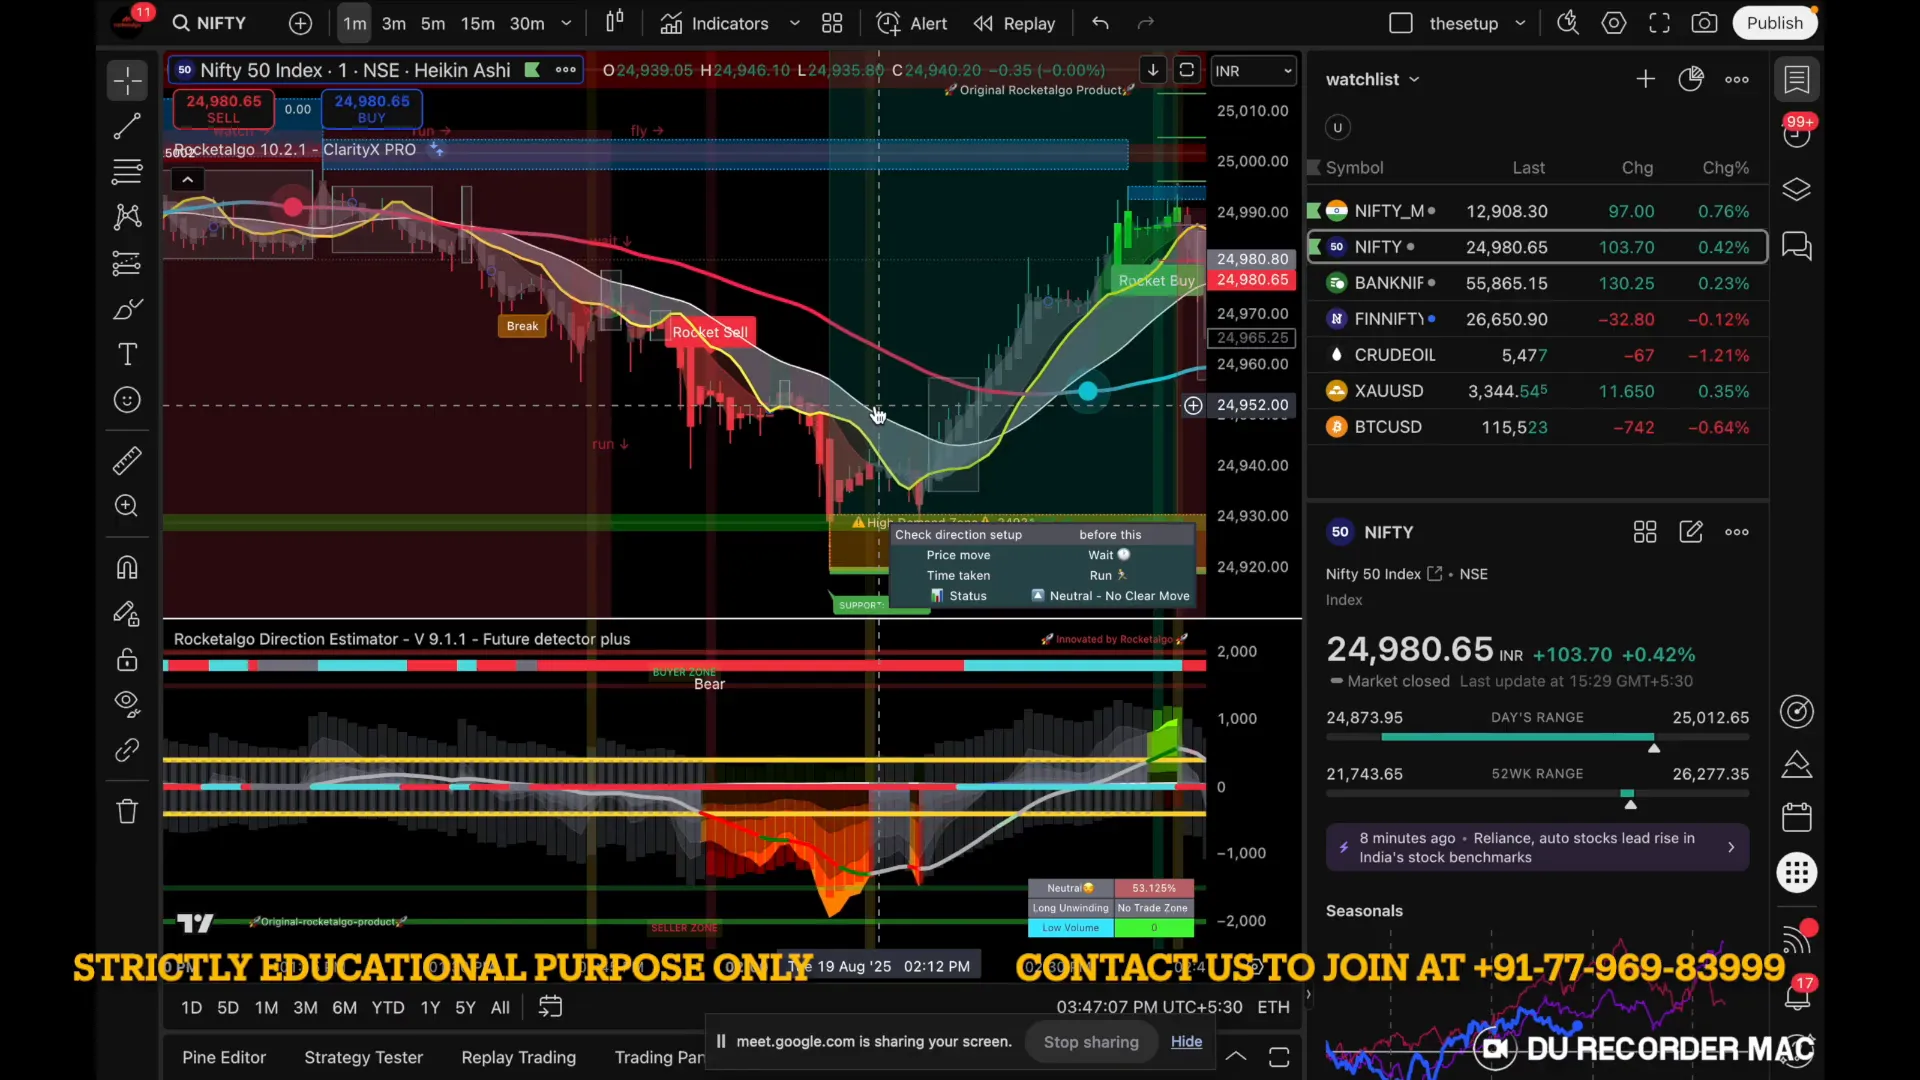Toggle stay in drawing mode
This screenshot has height=1080, width=1920.
[x=127, y=613]
